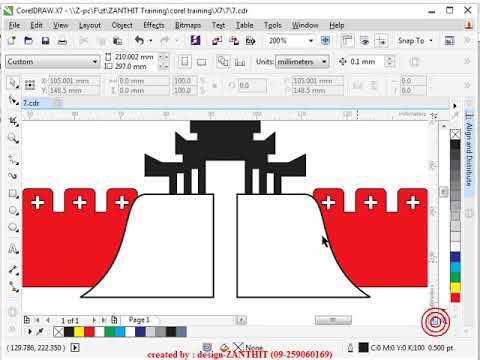Select the Parallel Dimension tool
480x360 pixels.
click(x=13, y=269)
